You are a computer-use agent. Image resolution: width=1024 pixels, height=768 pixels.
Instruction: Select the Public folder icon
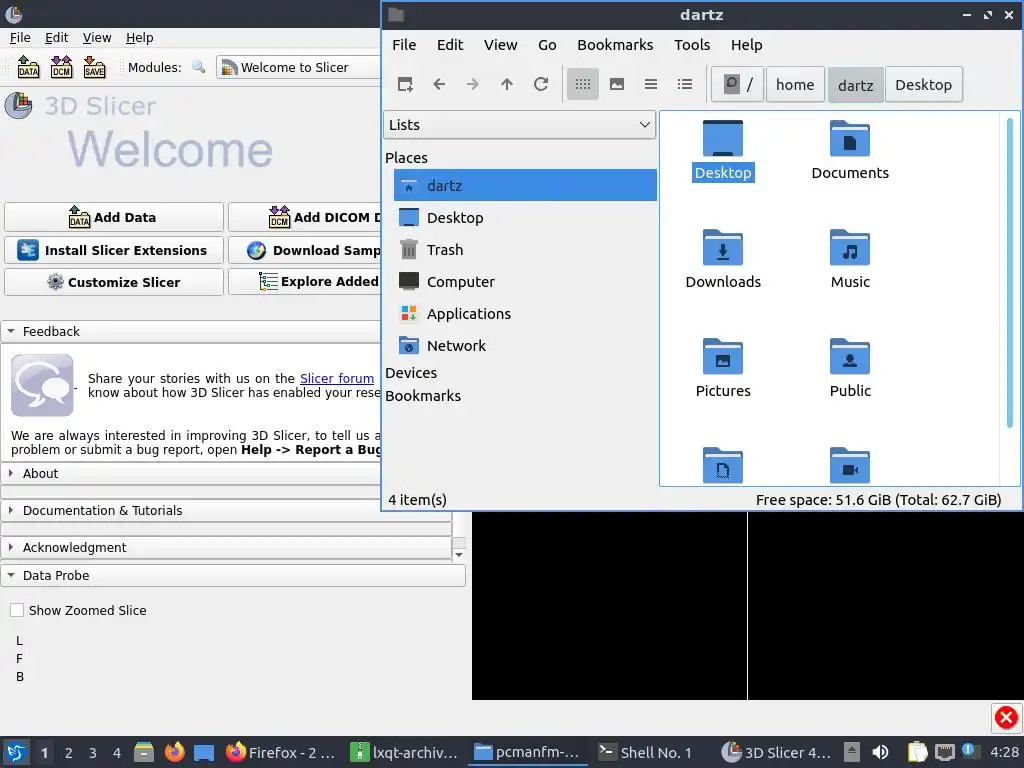coord(850,356)
